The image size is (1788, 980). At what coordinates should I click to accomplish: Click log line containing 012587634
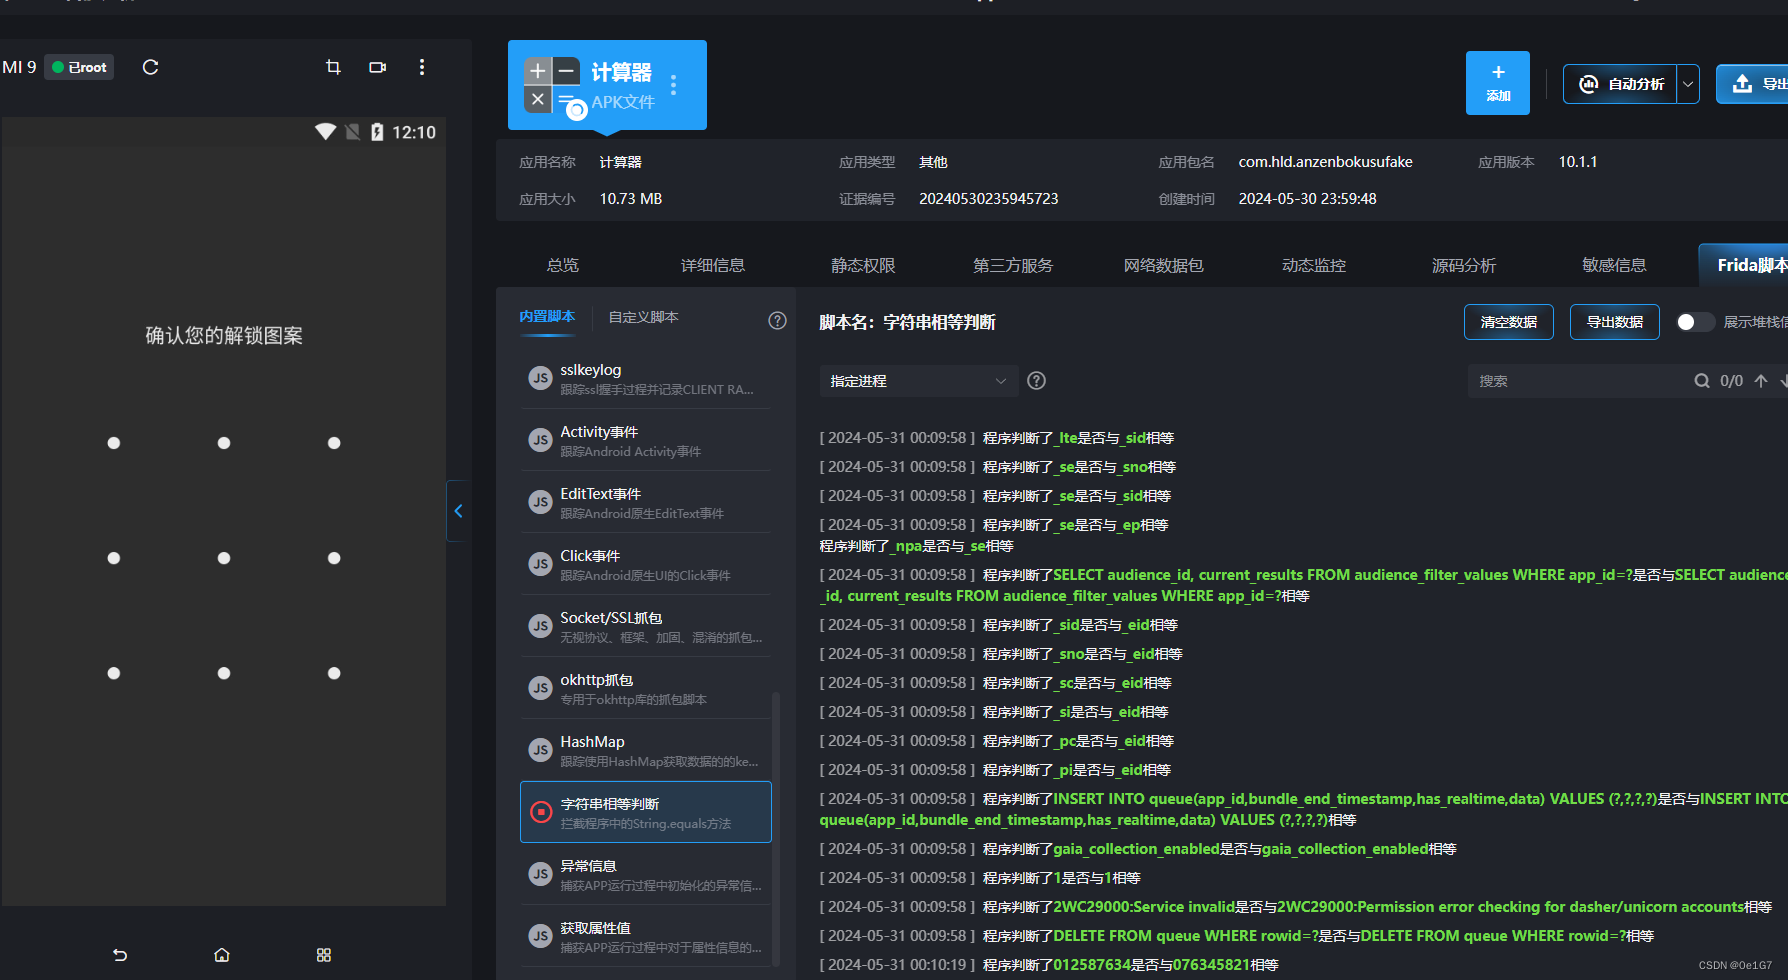(x=1049, y=965)
